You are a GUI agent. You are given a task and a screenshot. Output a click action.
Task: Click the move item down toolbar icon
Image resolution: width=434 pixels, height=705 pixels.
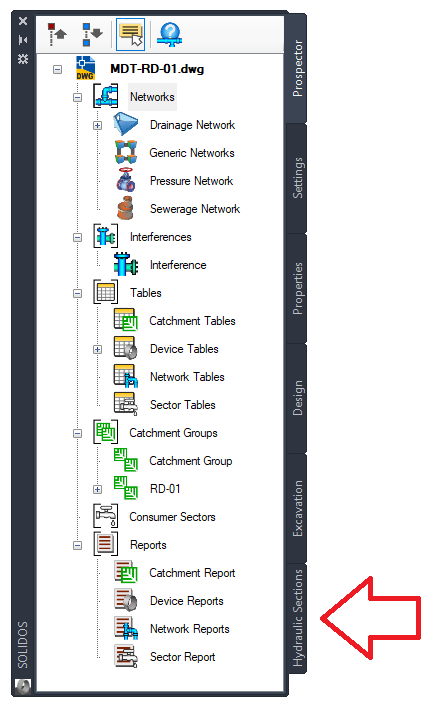click(93, 34)
